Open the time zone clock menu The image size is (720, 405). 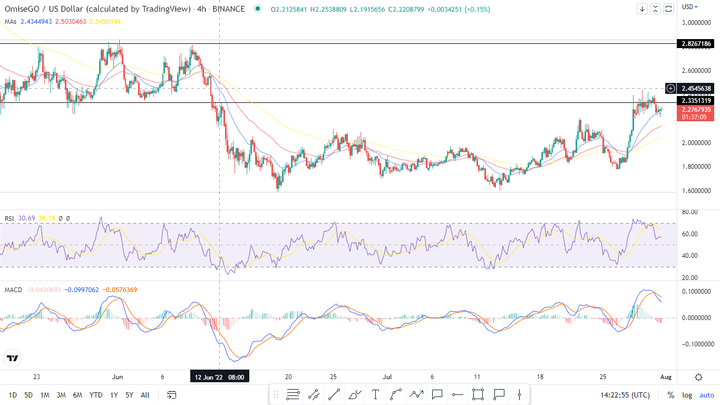point(625,395)
